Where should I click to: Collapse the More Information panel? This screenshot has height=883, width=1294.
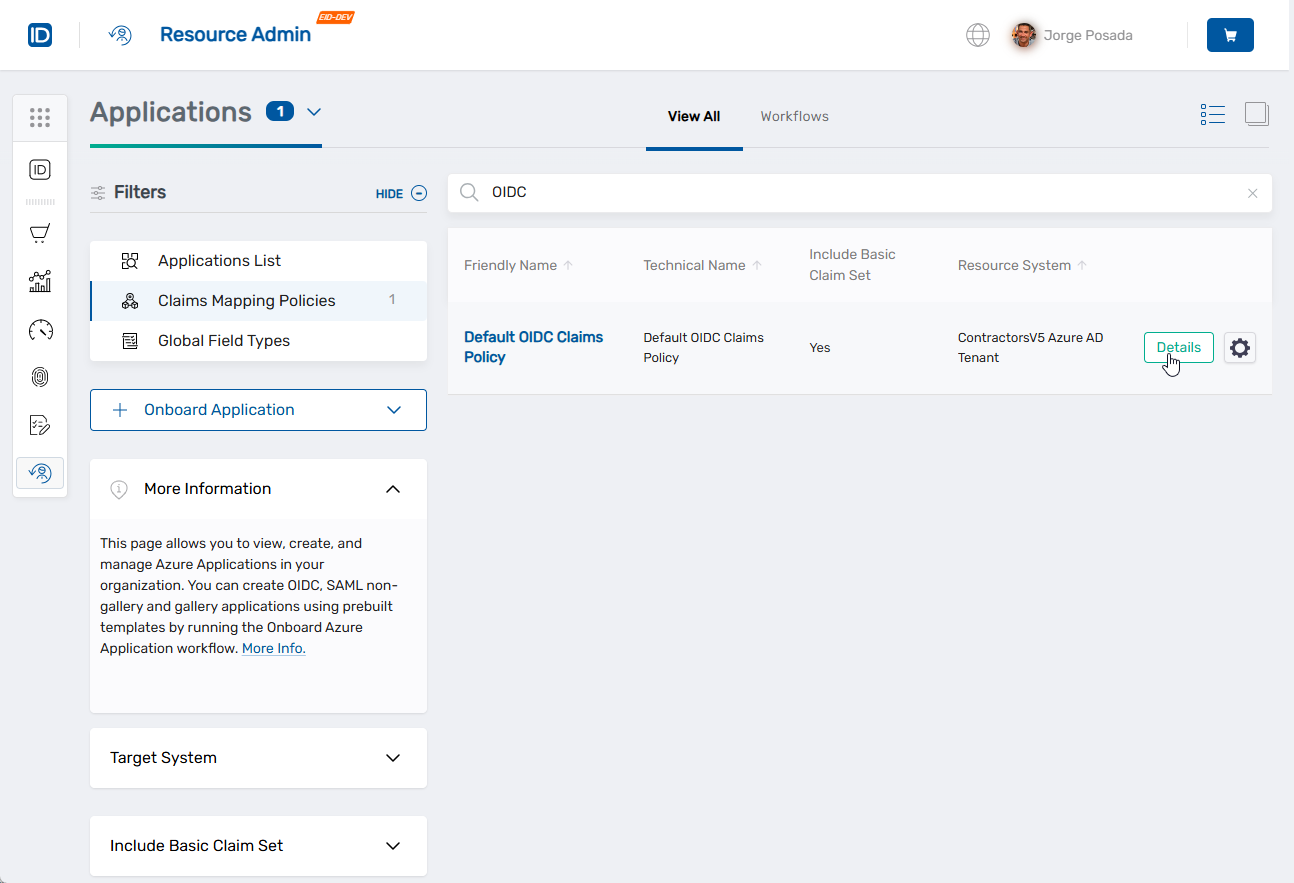[x=393, y=488]
